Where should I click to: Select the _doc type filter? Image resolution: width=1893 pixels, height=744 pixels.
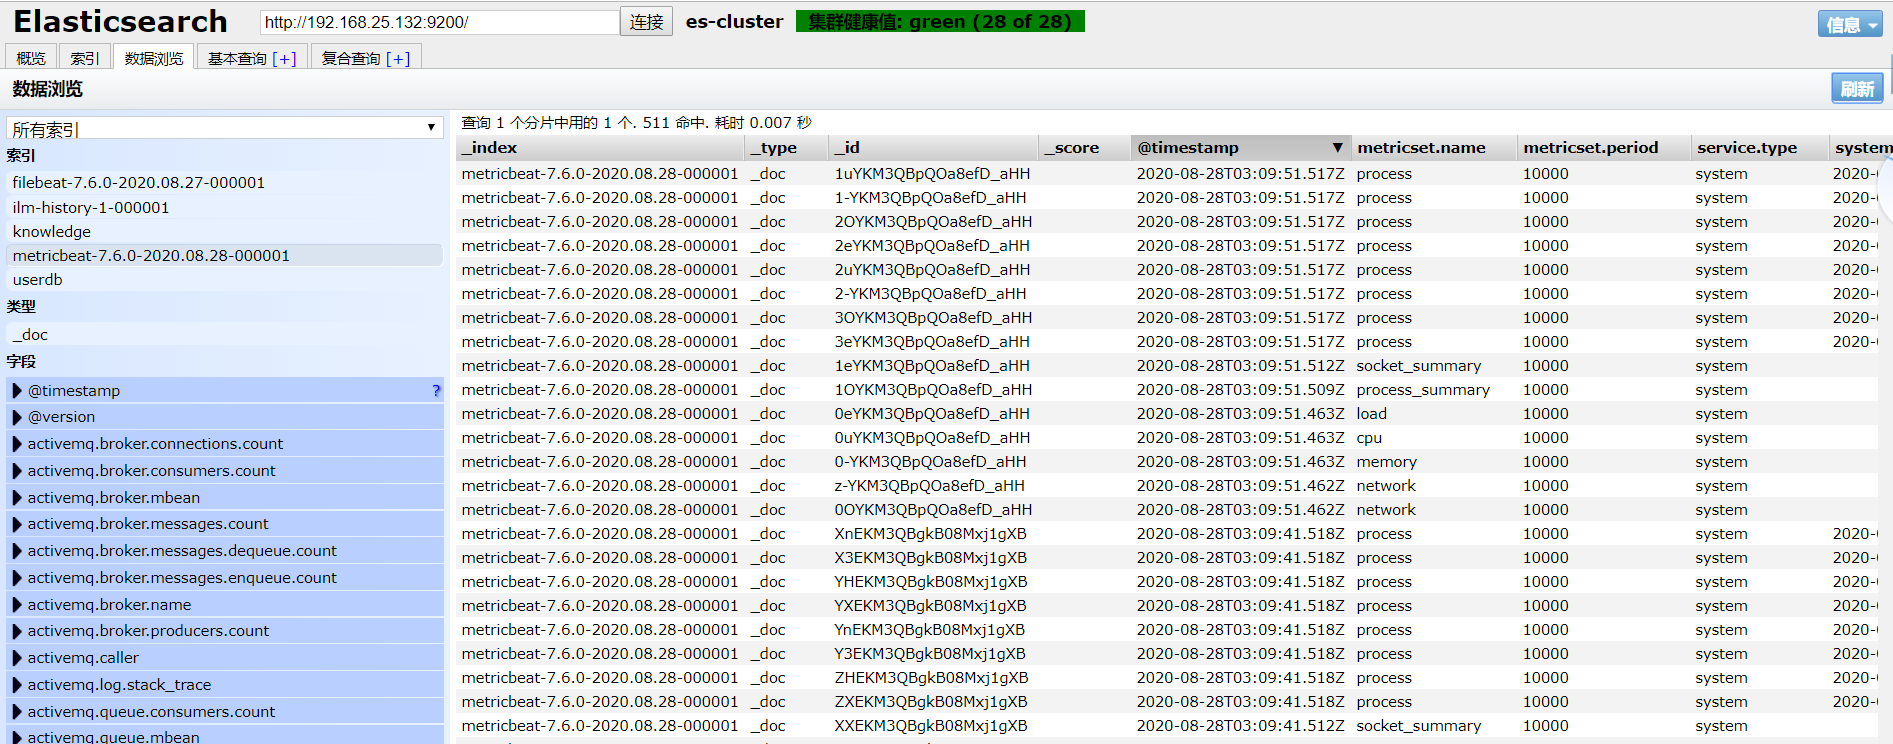(224, 335)
